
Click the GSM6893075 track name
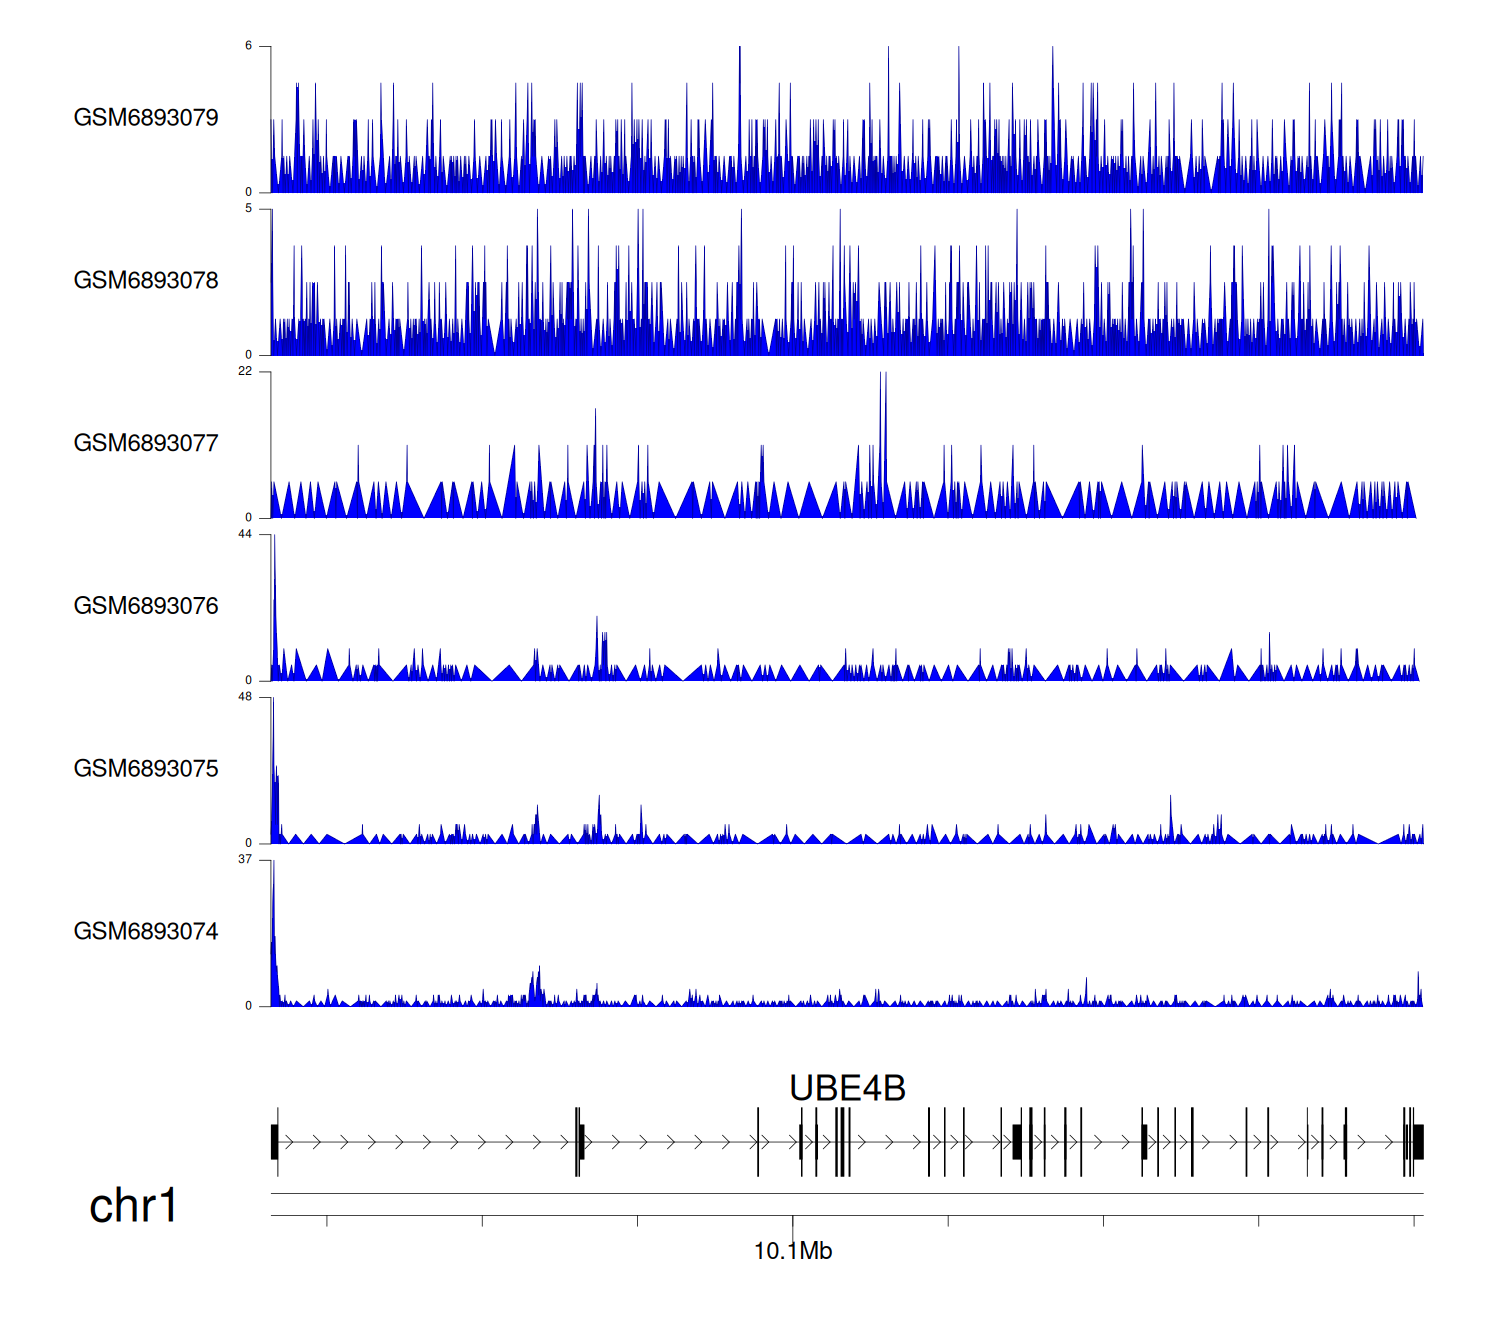click(x=146, y=769)
